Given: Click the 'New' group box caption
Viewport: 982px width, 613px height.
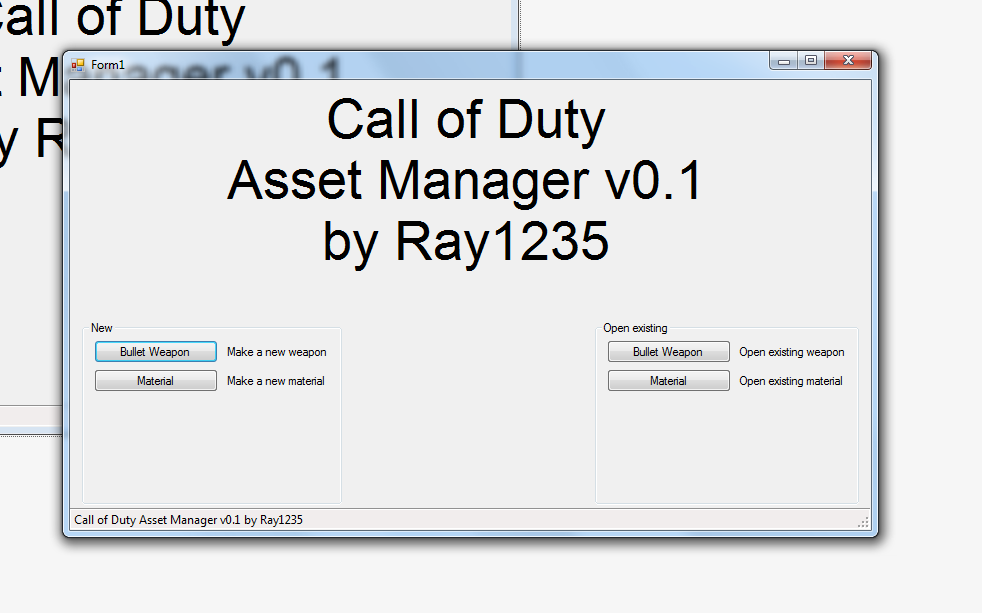Looking at the screenshot, I should click(101, 328).
